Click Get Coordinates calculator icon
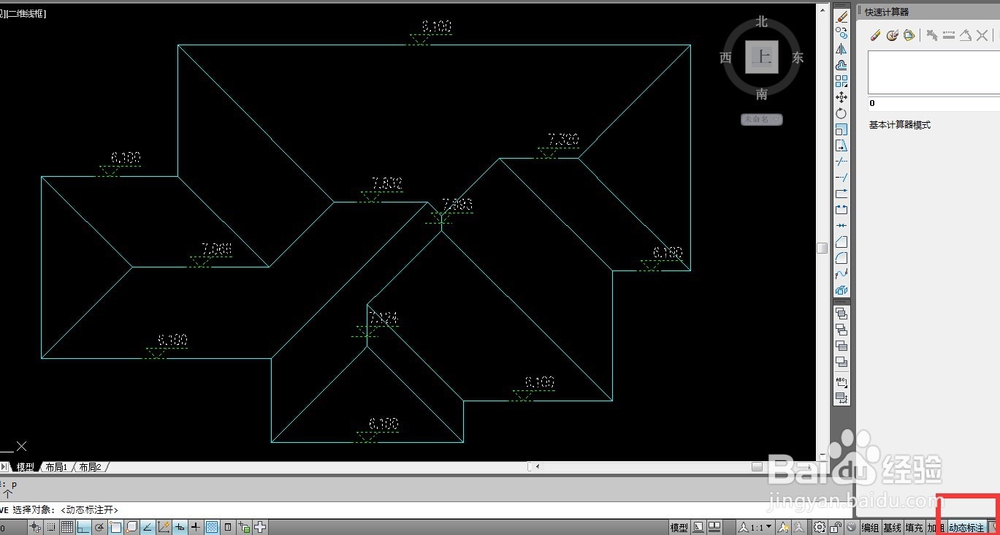Viewport: 1000px width, 535px height. tap(932, 35)
